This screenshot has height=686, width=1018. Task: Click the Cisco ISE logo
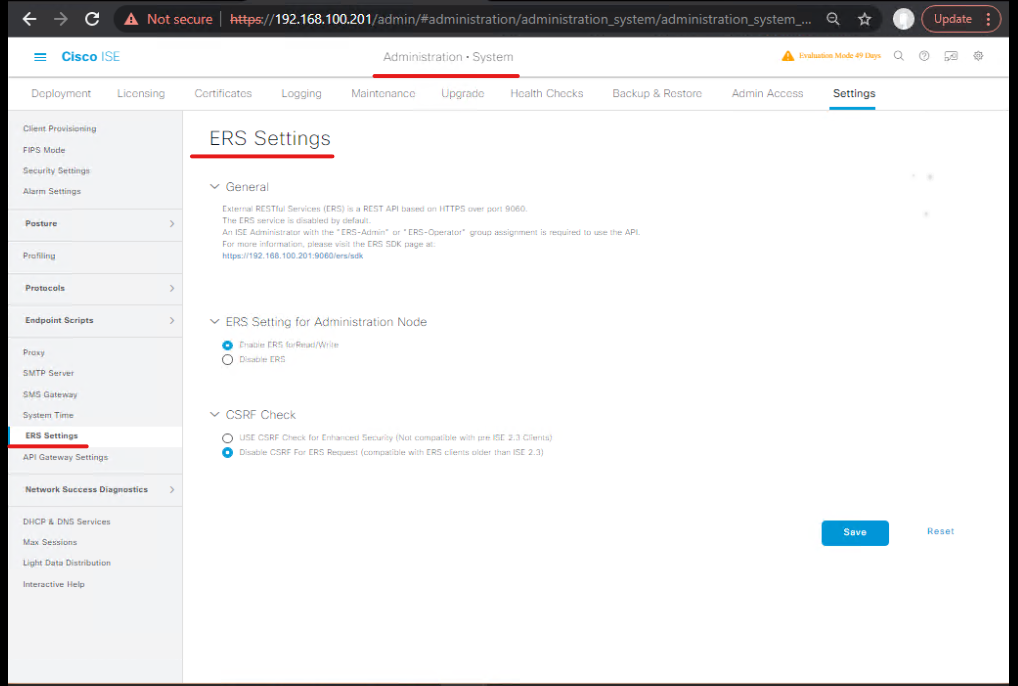[90, 56]
